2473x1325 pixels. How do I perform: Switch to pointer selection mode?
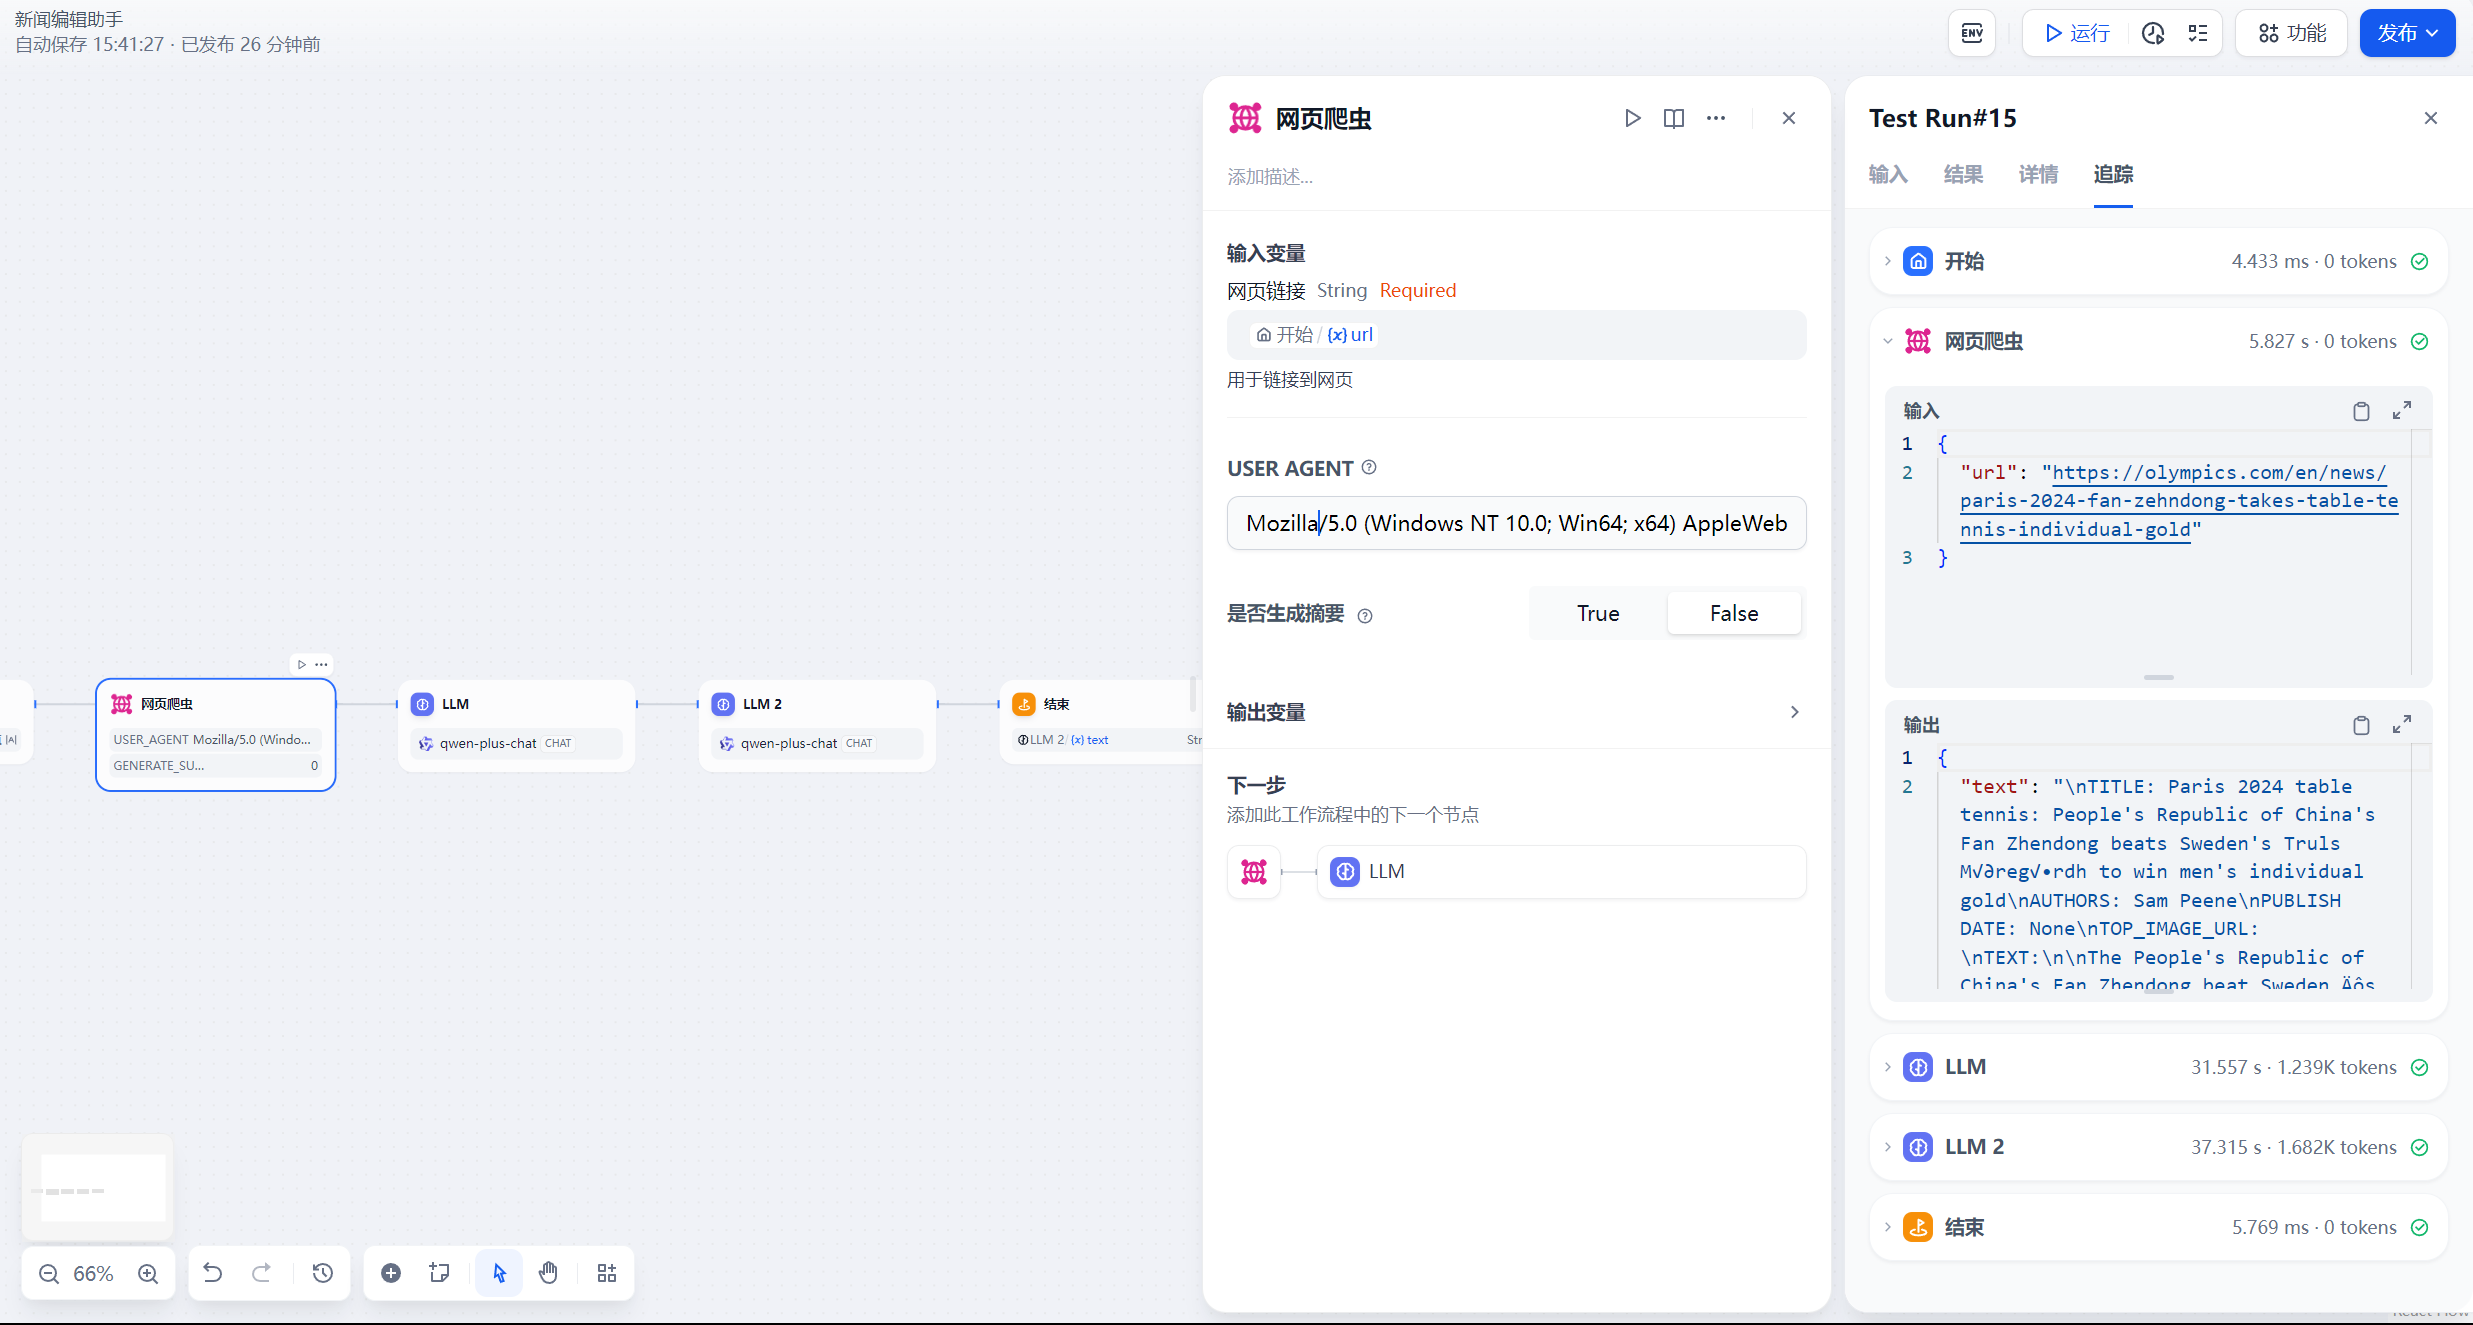[499, 1273]
